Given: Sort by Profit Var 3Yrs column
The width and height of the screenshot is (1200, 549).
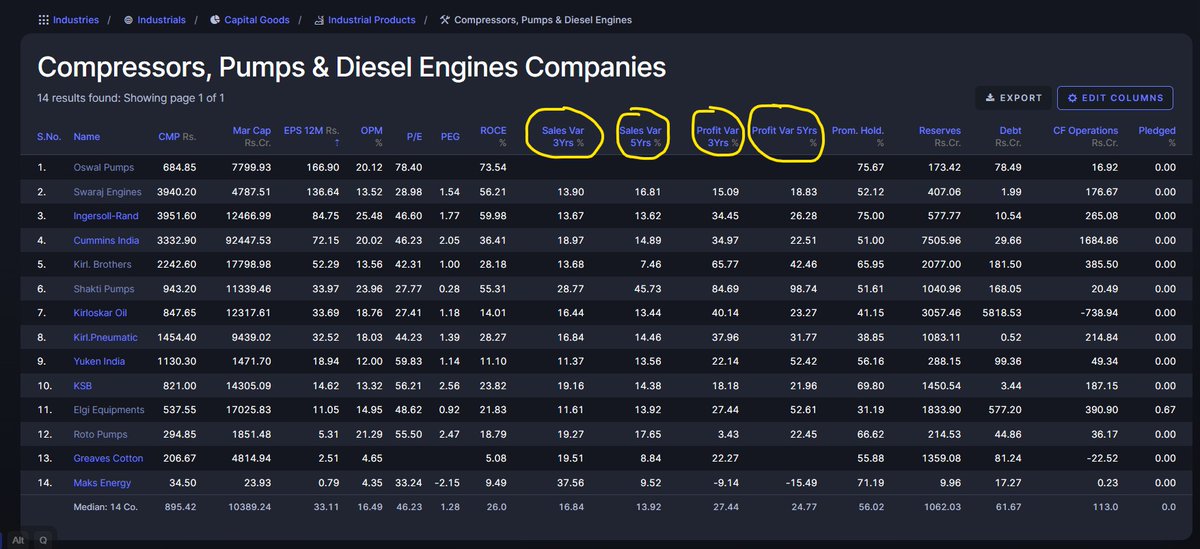Looking at the screenshot, I should click(x=717, y=137).
